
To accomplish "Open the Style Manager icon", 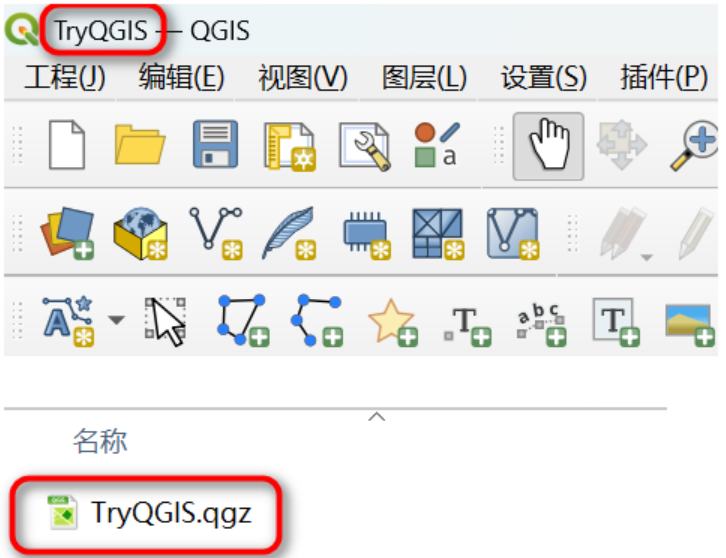I will click(438, 145).
